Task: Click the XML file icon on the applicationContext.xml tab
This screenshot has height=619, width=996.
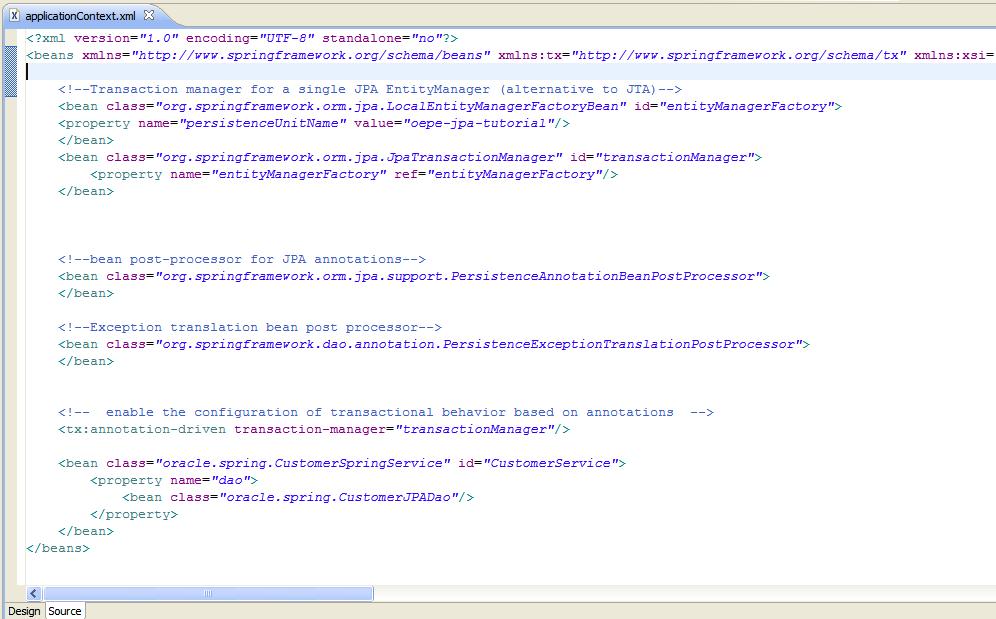Action: click(13, 15)
